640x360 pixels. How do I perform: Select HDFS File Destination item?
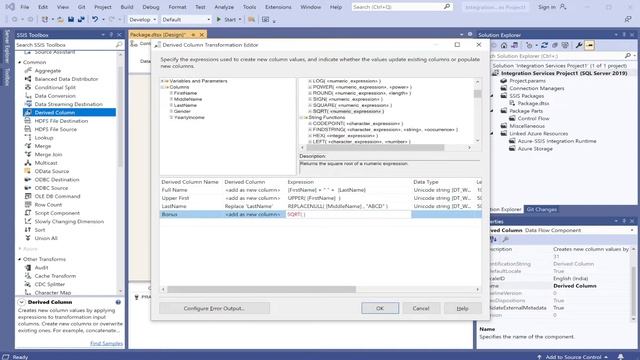pyautogui.click(x=61, y=121)
